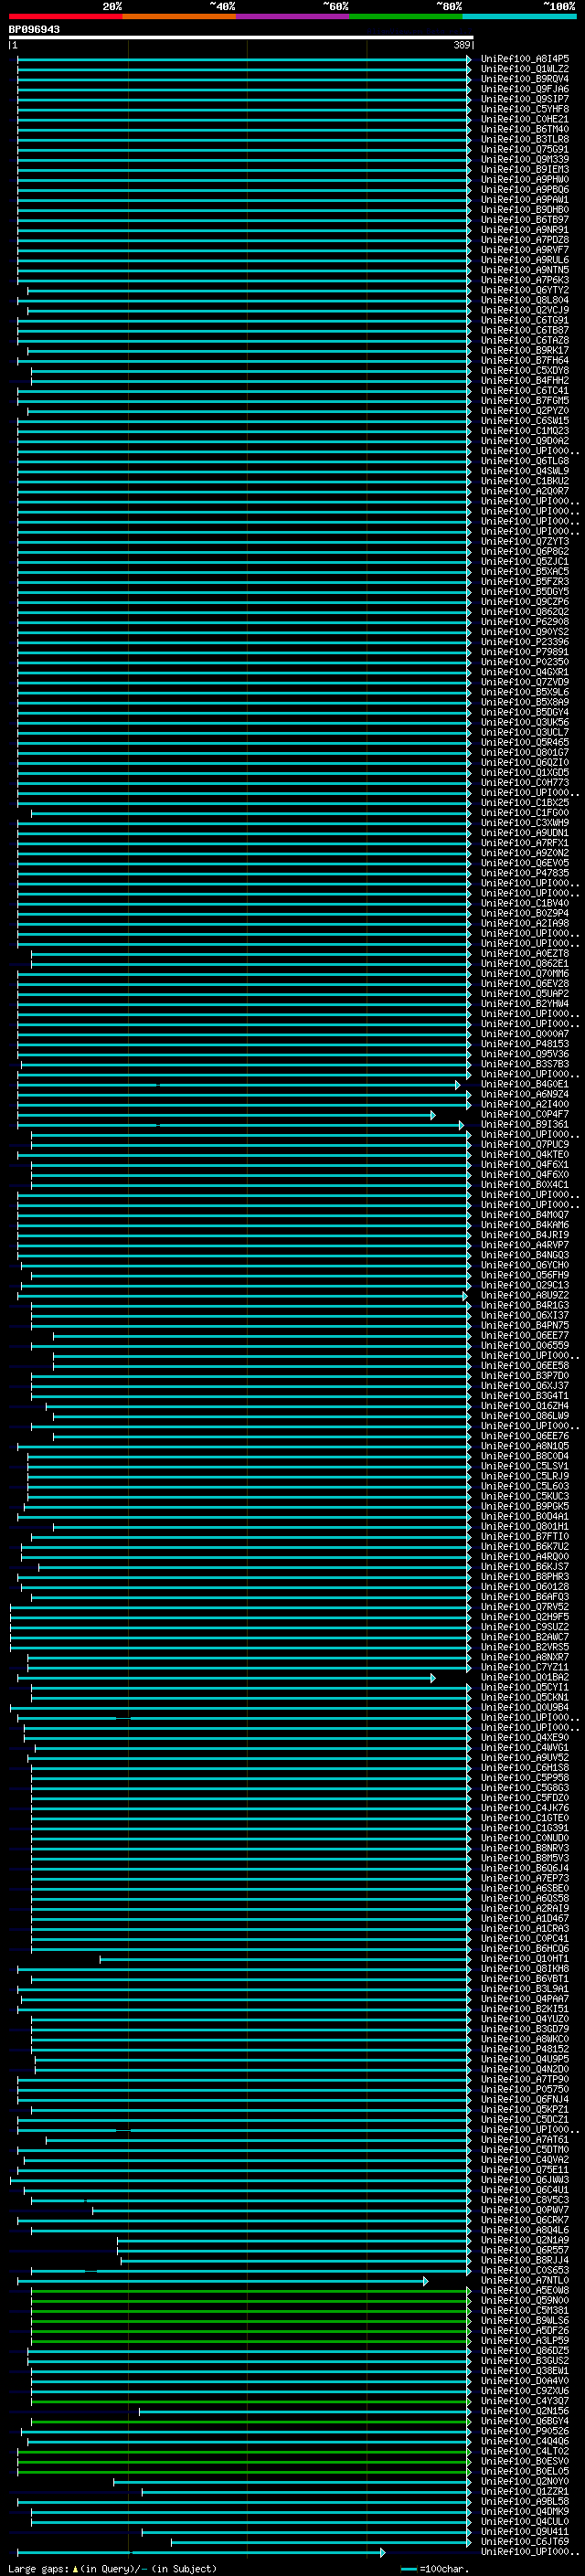Screen dimensions: 585x2576
Task: Select hit UniRef100_A9NR91
Action: coord(525,230)
